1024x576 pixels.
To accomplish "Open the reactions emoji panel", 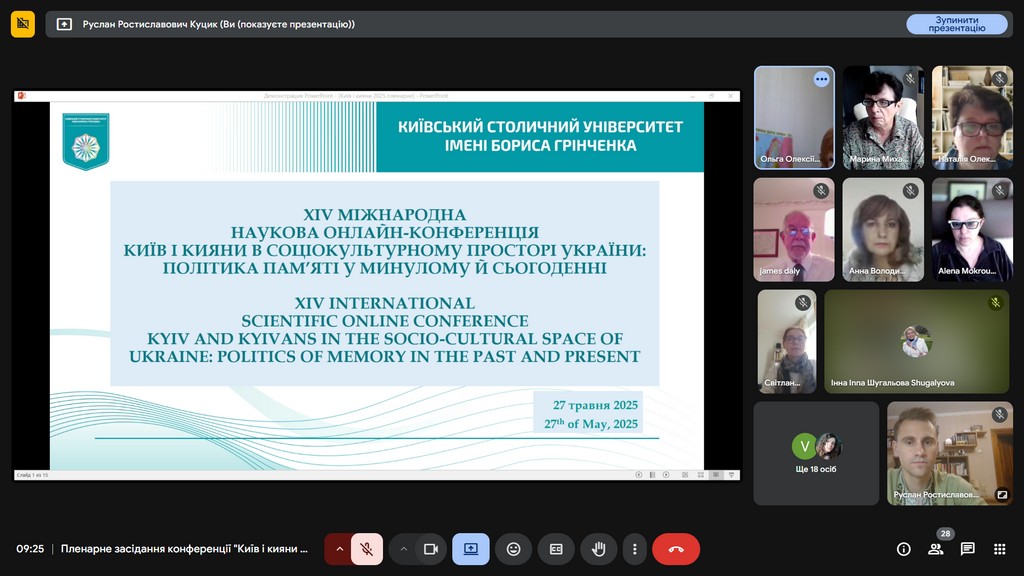I will coord(514,549).
